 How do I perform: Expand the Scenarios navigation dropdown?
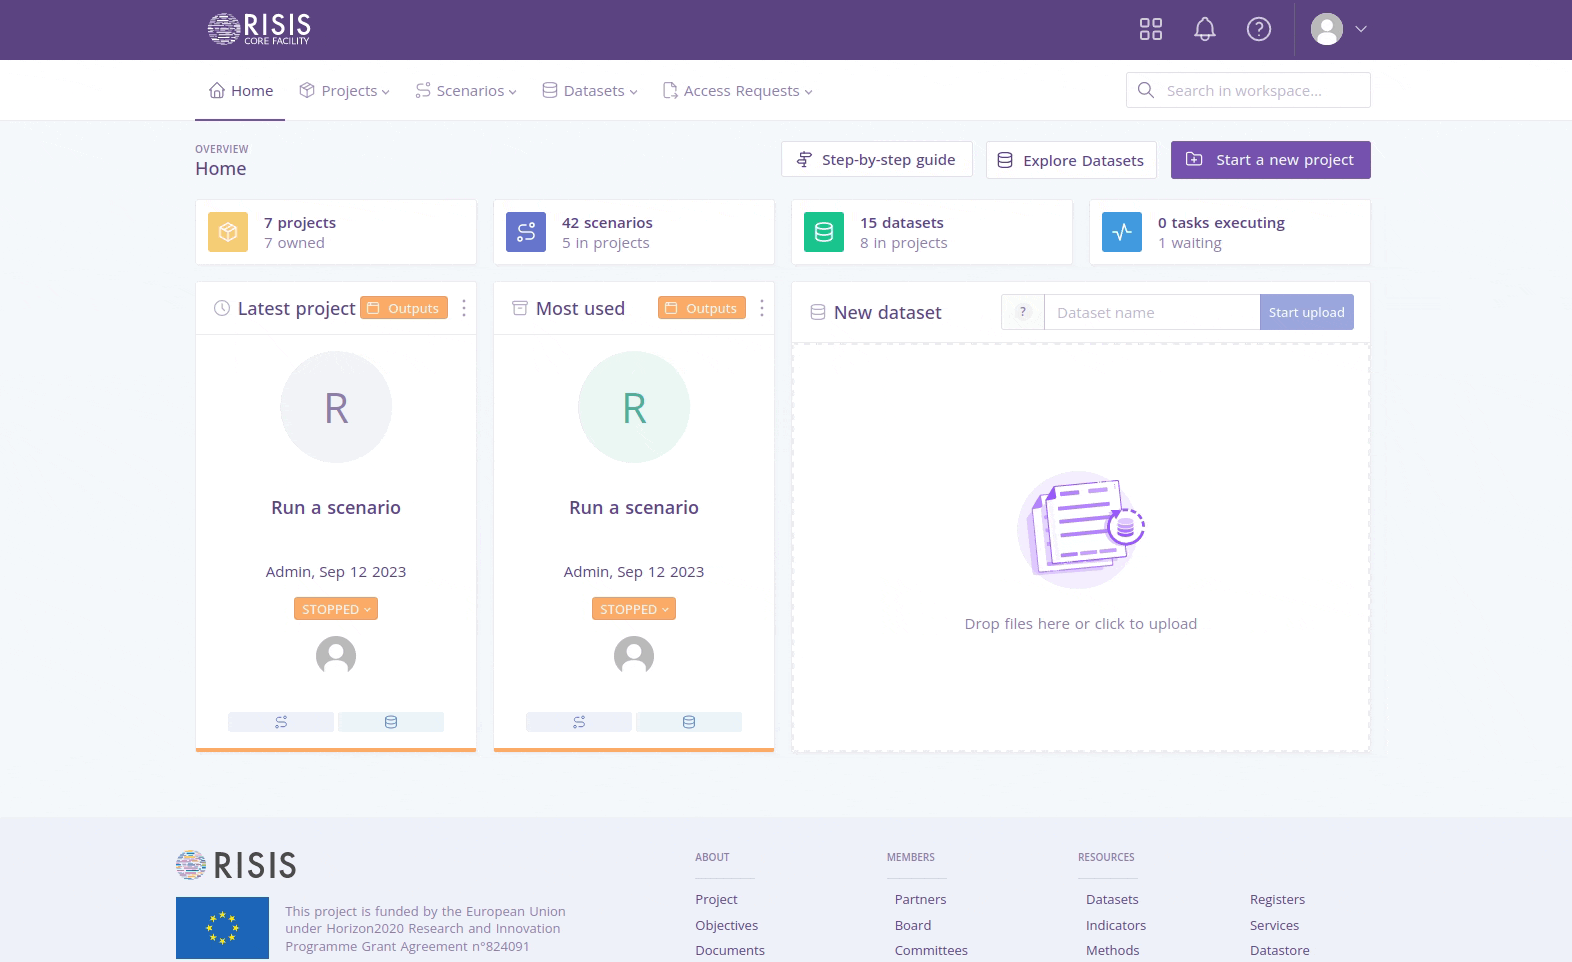[x=466, y=91]
